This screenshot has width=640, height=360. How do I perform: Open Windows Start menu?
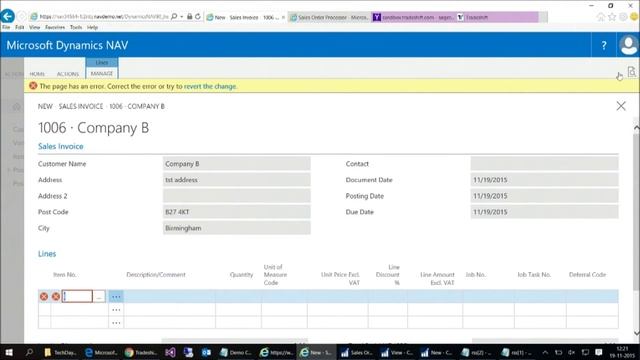tap(9, 352)
